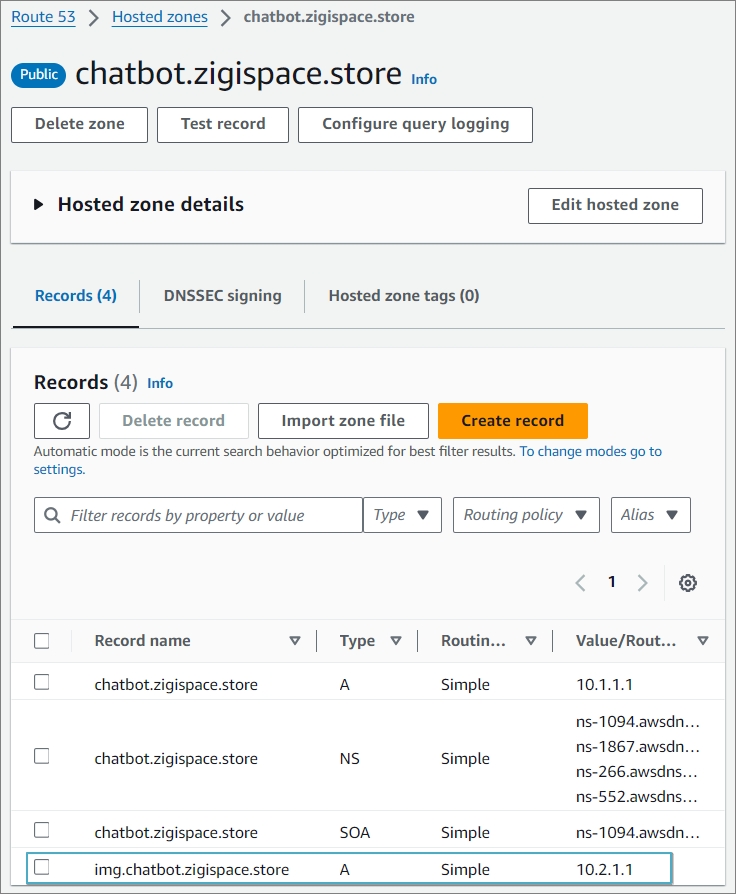Switch to DNSSEC signing tab
This screenshot has width=736, height=894.
point(222,295)
